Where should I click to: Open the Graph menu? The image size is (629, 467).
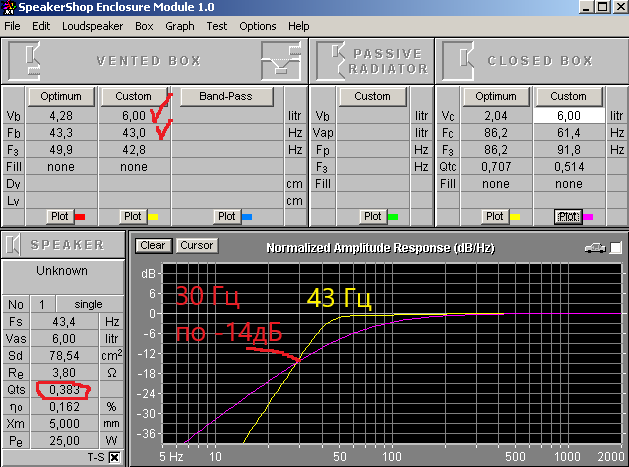180,26
